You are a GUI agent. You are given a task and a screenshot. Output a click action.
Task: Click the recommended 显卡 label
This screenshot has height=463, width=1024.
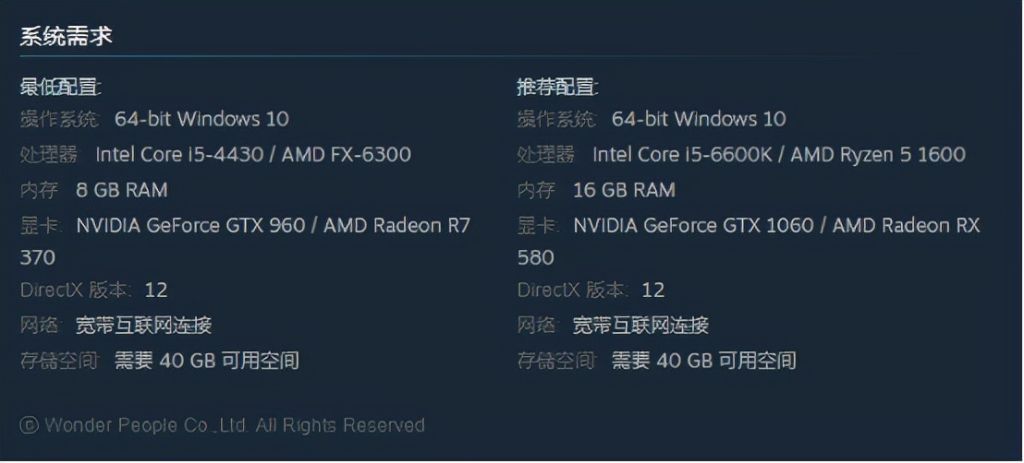pos(537,225)
